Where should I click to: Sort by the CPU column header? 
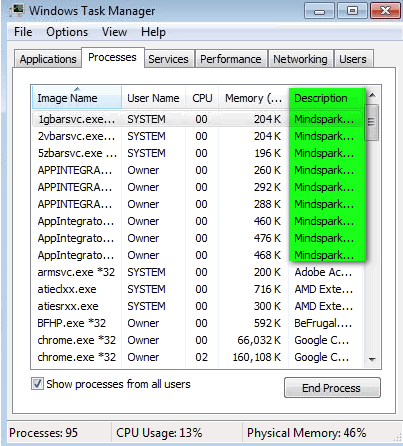[x=202, y=98]
